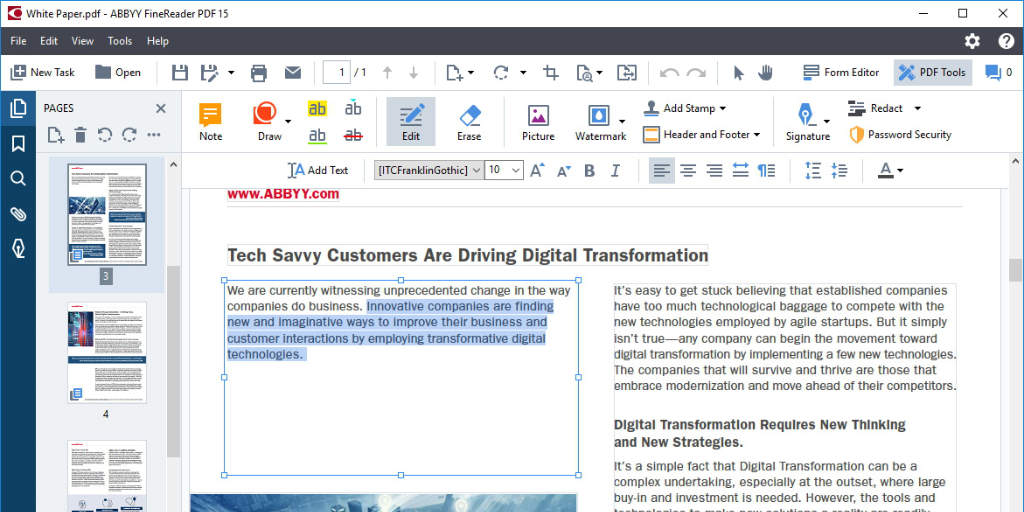Open the Form Editor
1024x512 pixels.
[841, 72]
